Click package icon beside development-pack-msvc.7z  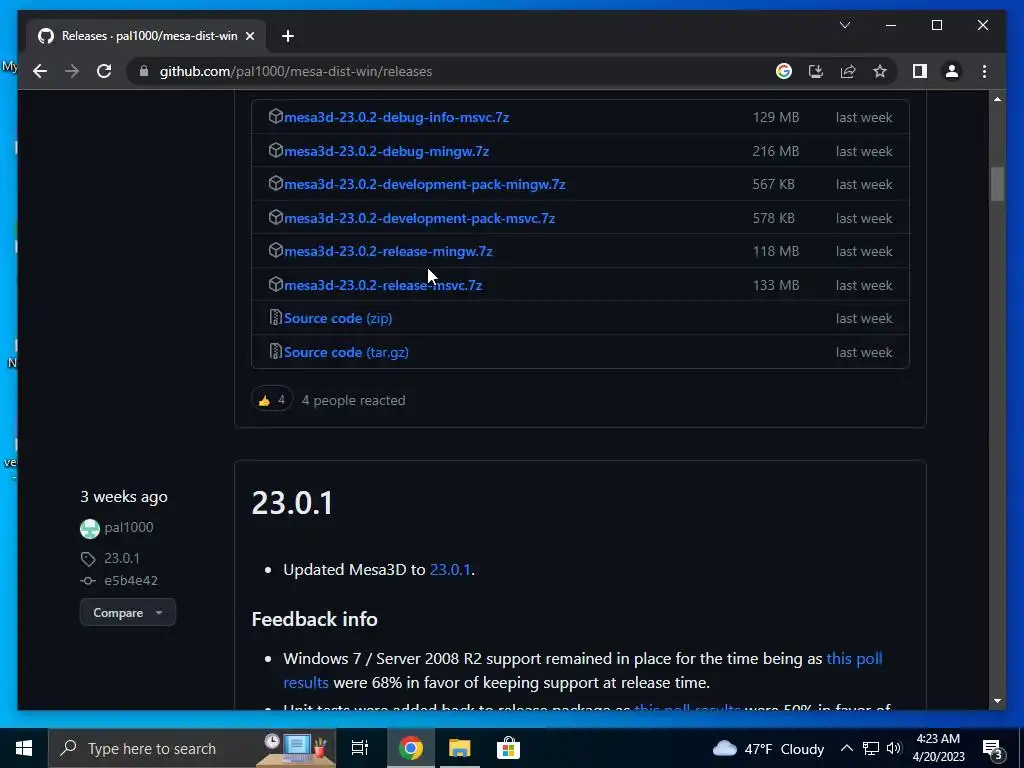276,217
